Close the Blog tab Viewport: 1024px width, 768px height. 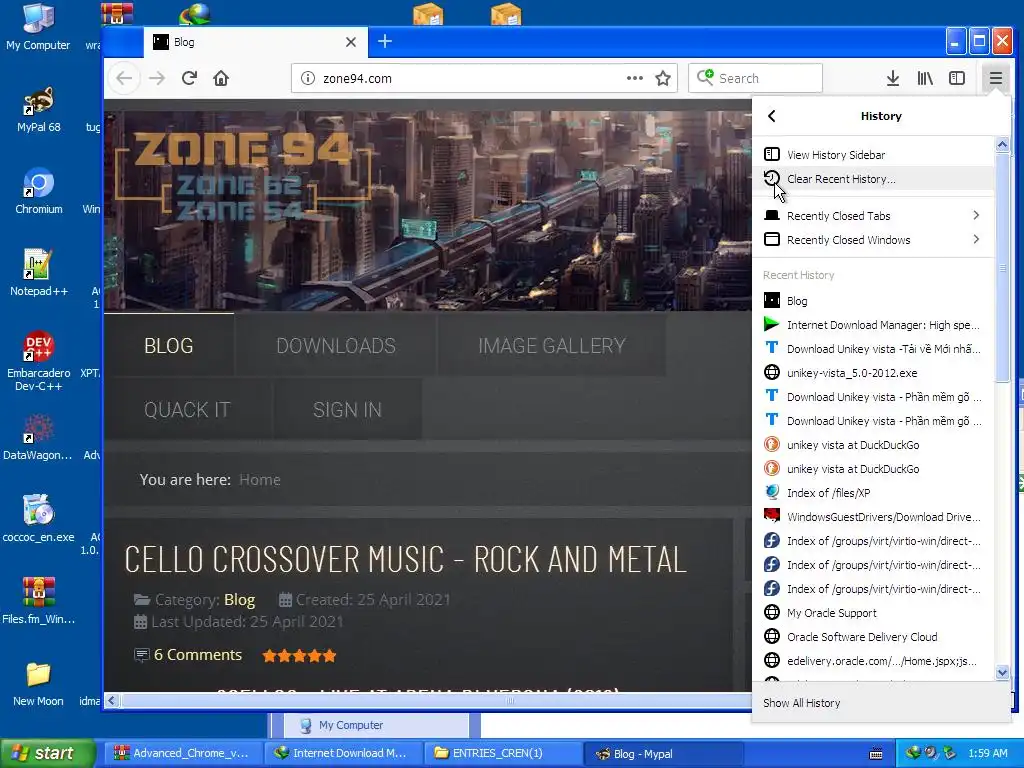pos(351,42)
